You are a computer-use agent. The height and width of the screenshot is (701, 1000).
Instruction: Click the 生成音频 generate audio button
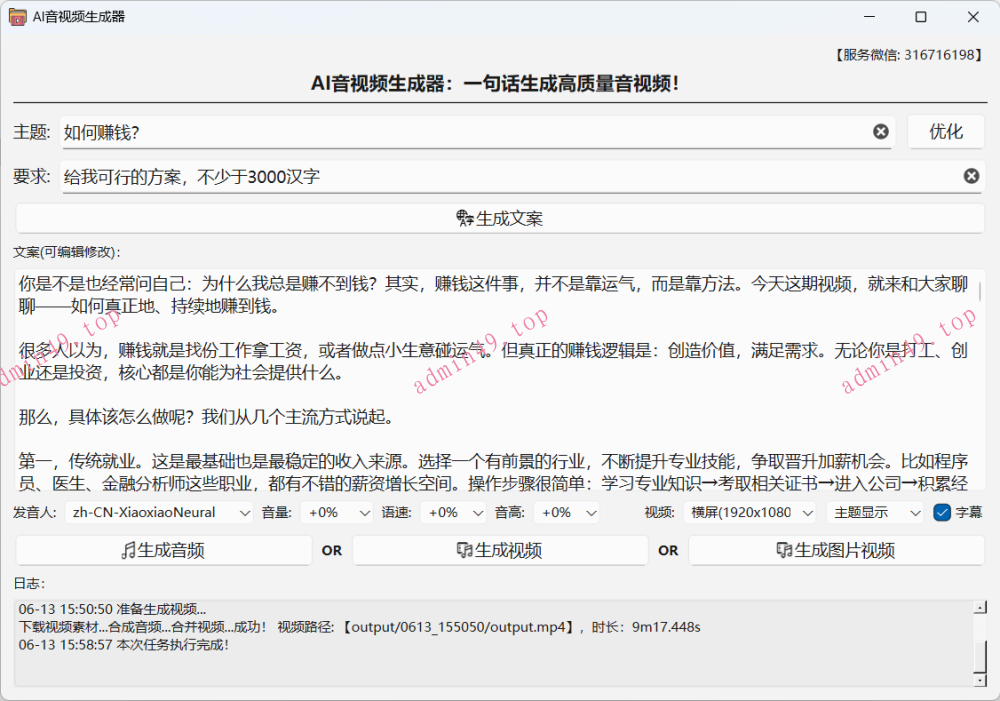coord(164,550)
